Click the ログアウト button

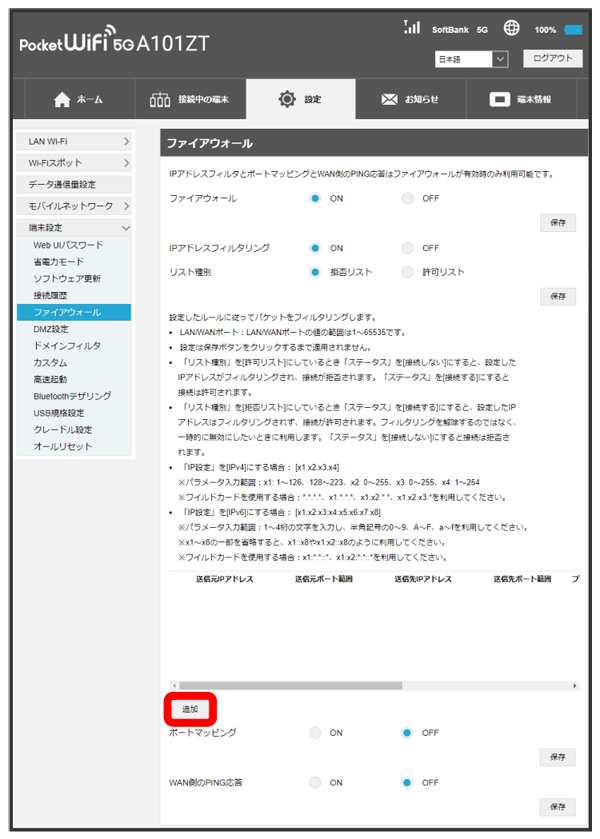[551, 59]
